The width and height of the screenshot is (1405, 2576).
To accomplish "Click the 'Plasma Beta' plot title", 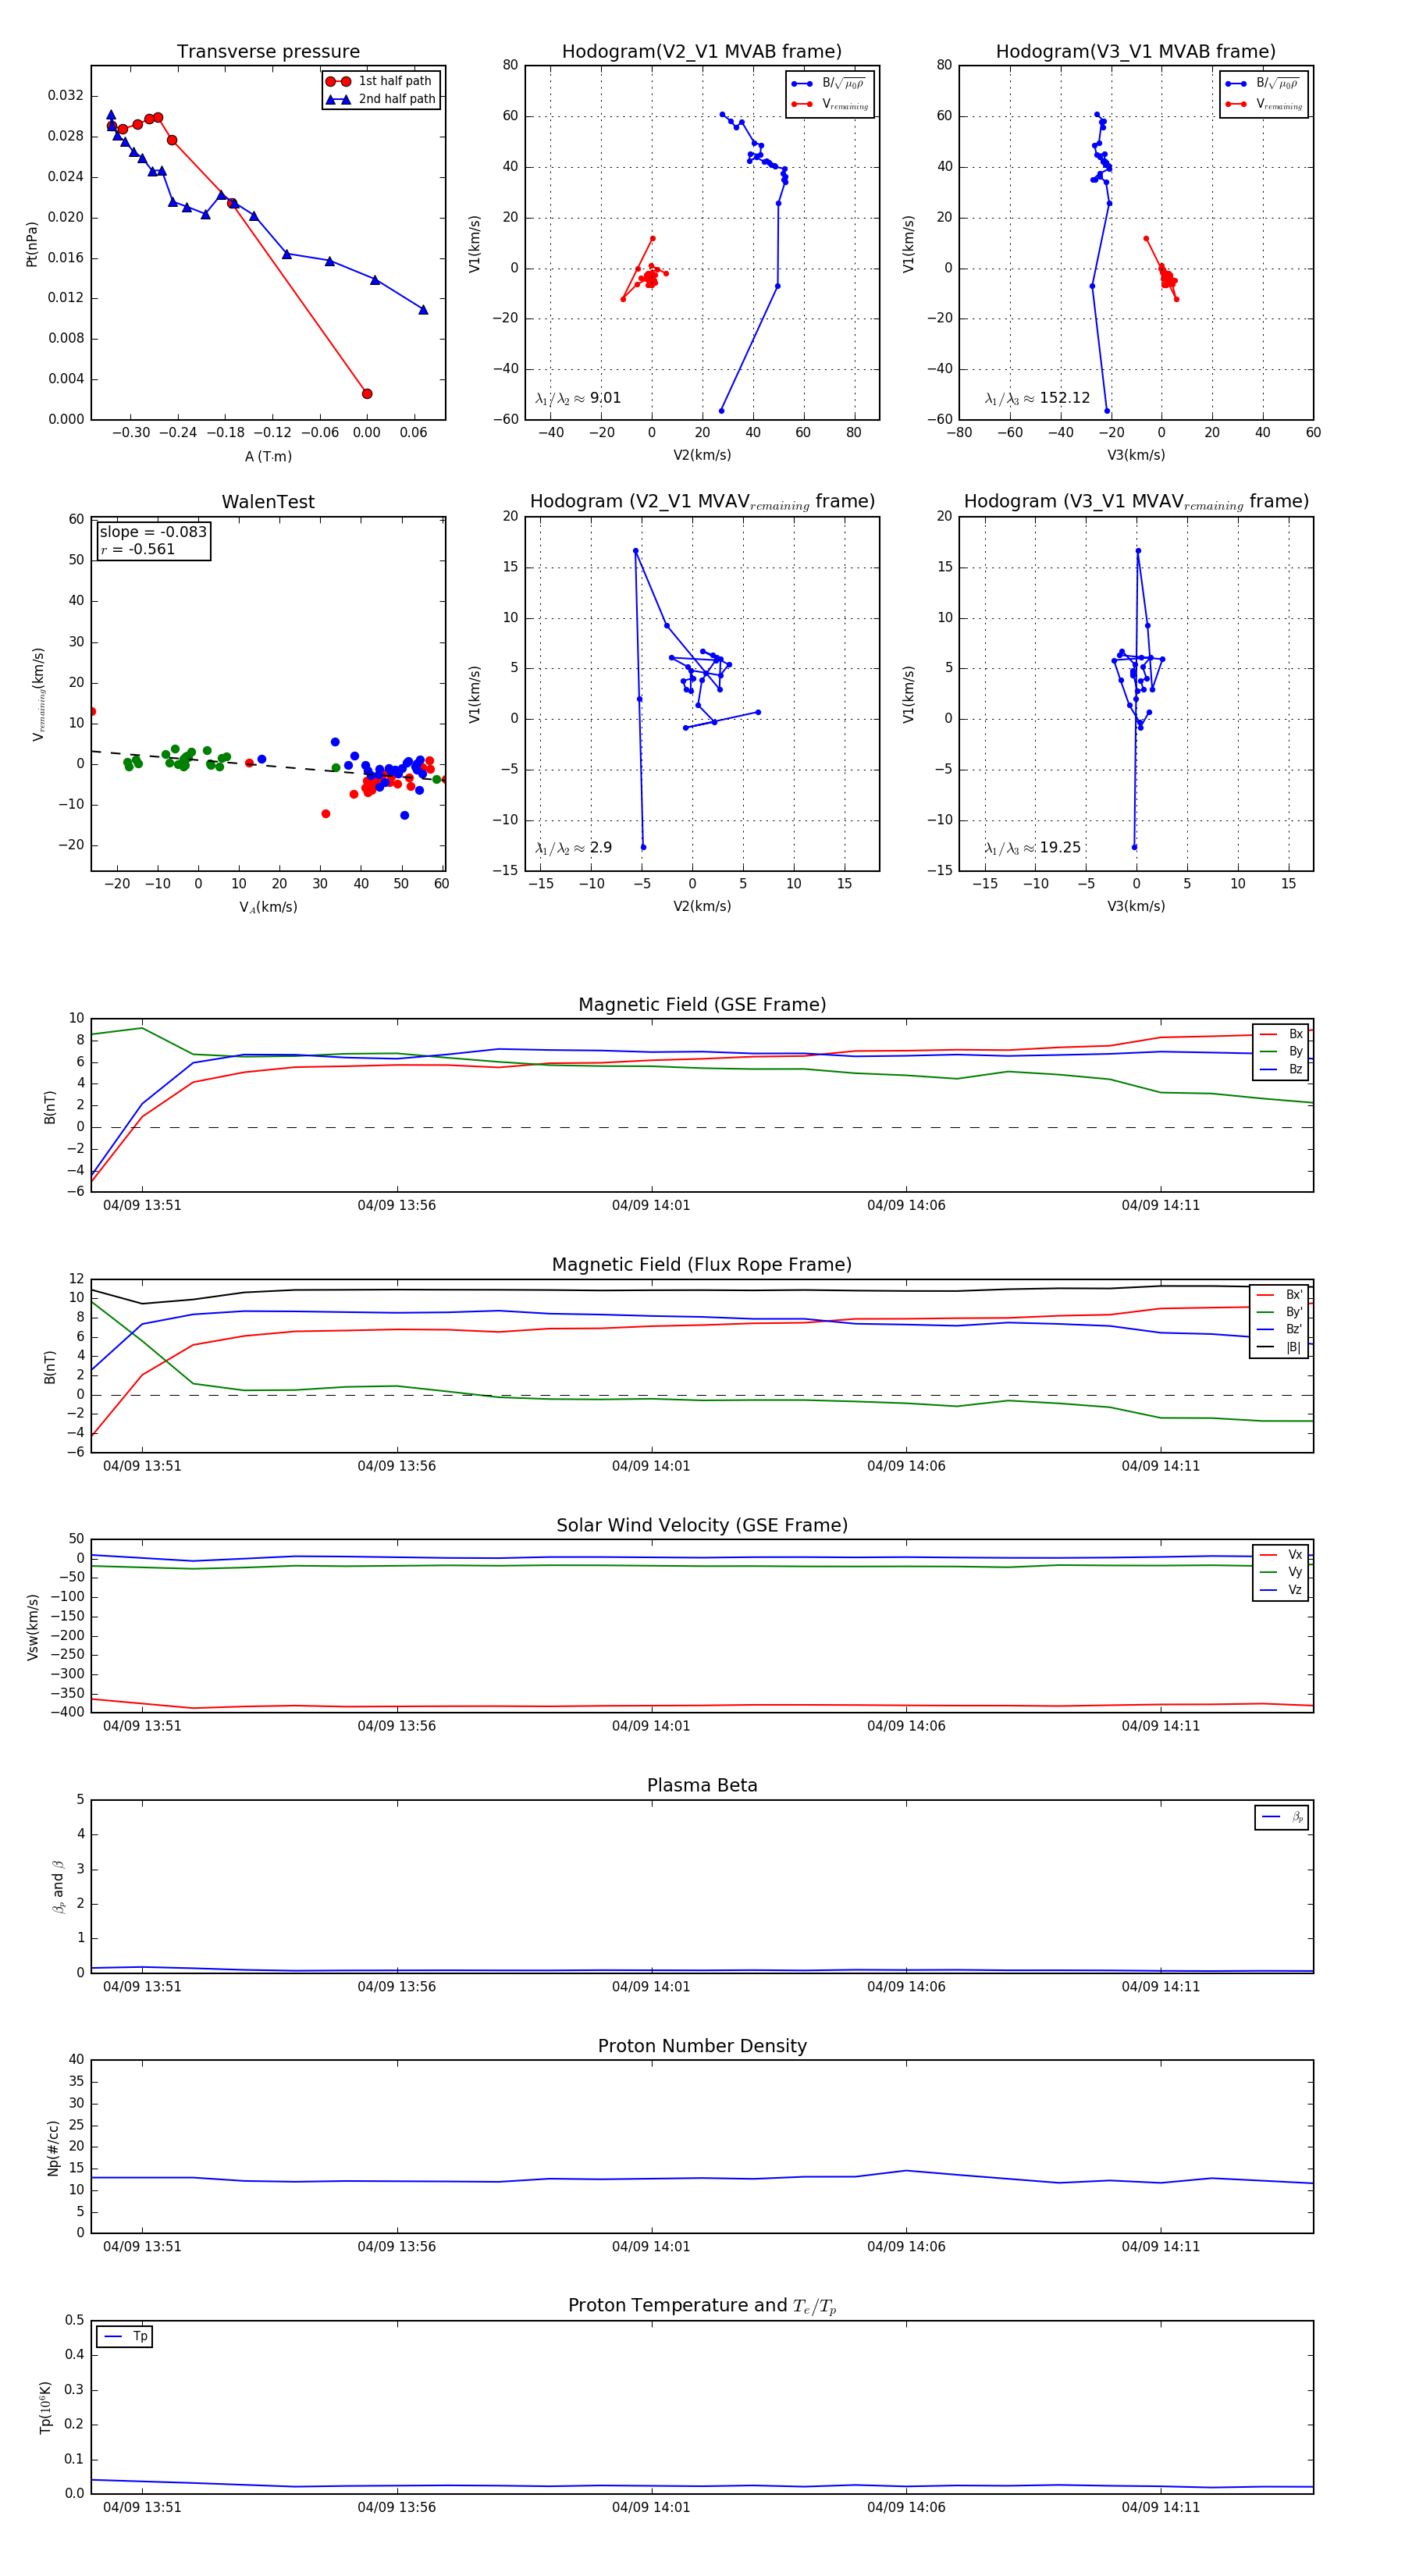I will point(702,1786).
